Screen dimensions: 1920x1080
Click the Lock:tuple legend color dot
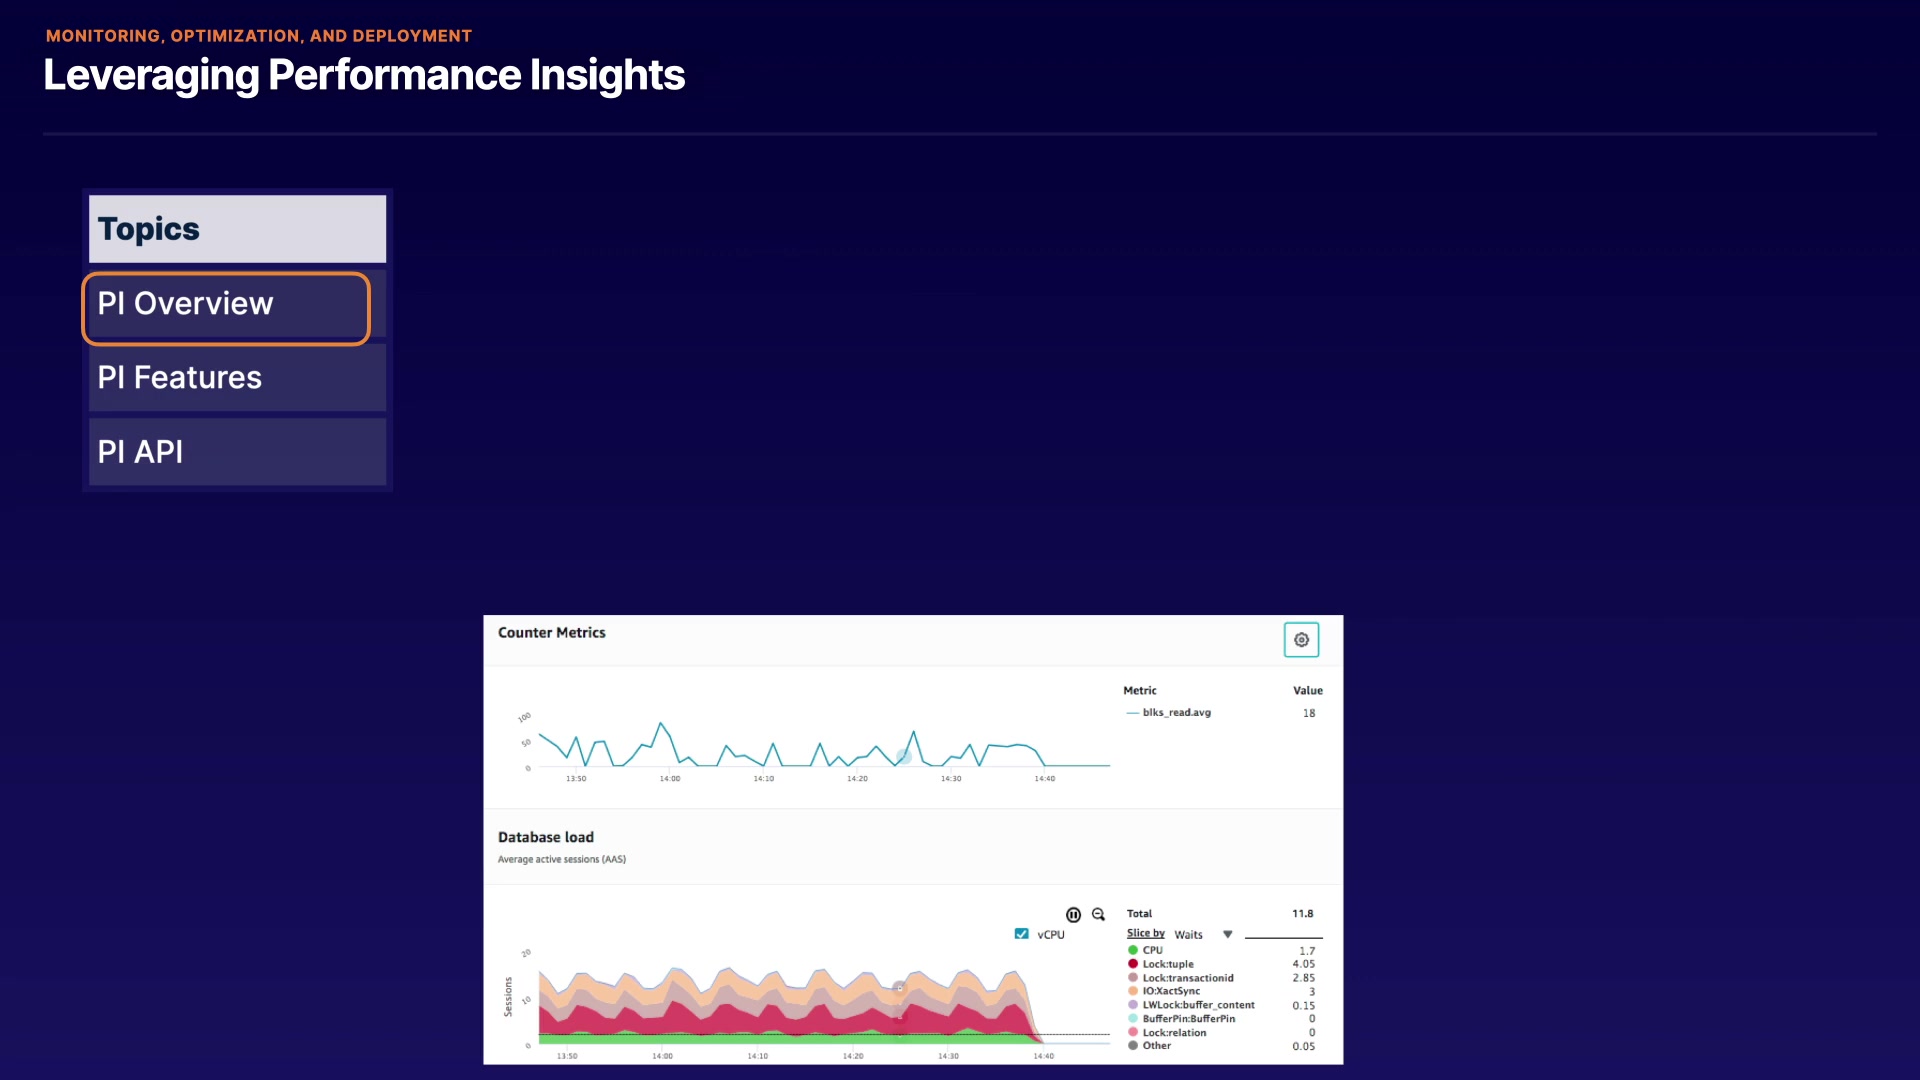(x=1133, y=964)
